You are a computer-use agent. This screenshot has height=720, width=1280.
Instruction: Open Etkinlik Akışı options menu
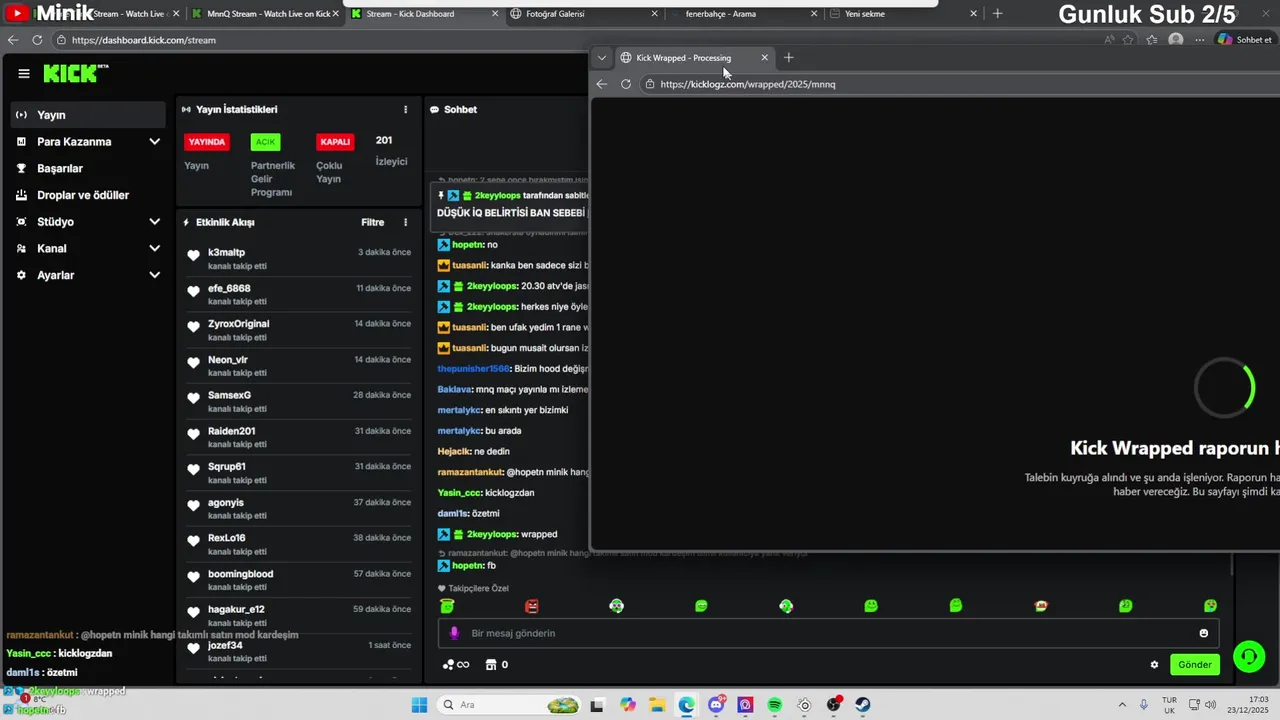pyautogui.click(x=405, y=222)
